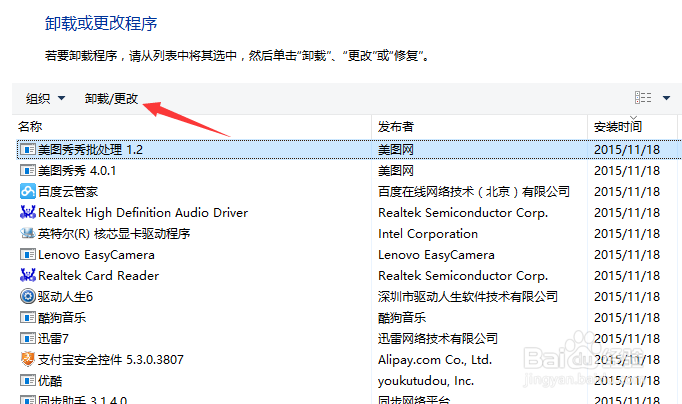Click the view mode icon in toolbar
Screen dimensions: 682x404
pos(643,98)
